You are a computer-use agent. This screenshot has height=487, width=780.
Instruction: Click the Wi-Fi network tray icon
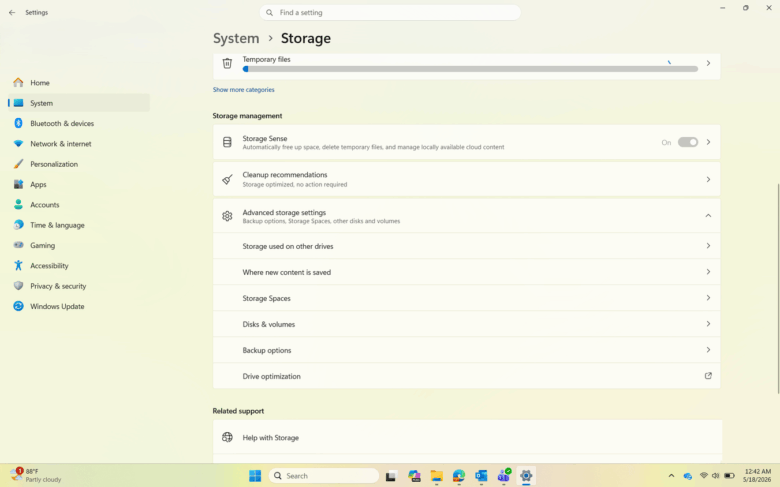pyautogui.click(x=703, y=476)
